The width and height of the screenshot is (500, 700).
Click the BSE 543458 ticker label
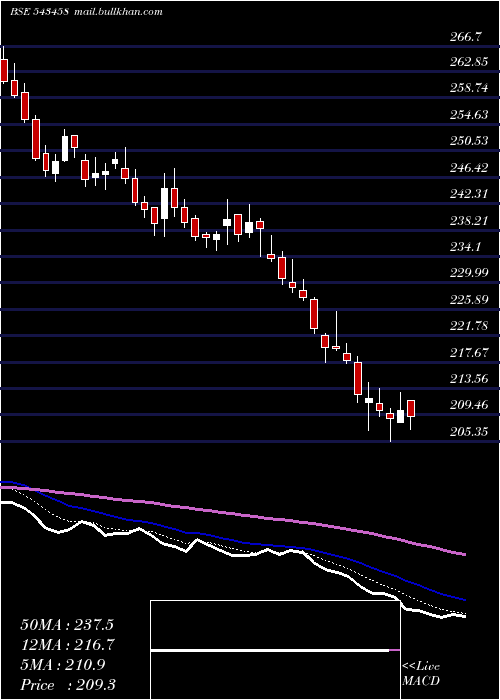(x=39, y=12)
